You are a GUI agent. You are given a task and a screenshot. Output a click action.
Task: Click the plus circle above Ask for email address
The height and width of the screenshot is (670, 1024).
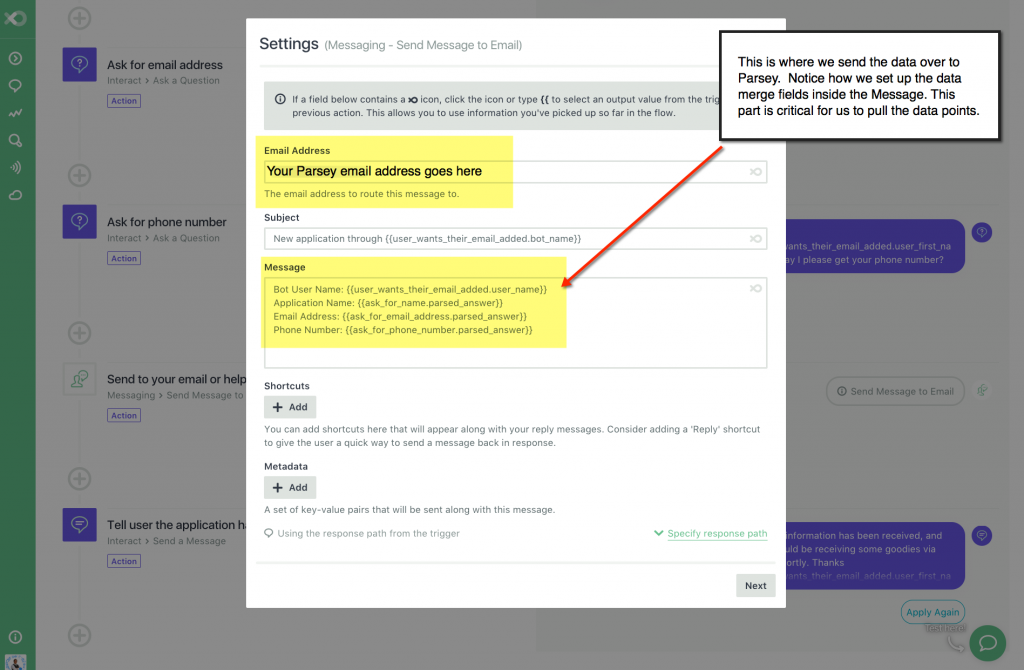point(78,17)
